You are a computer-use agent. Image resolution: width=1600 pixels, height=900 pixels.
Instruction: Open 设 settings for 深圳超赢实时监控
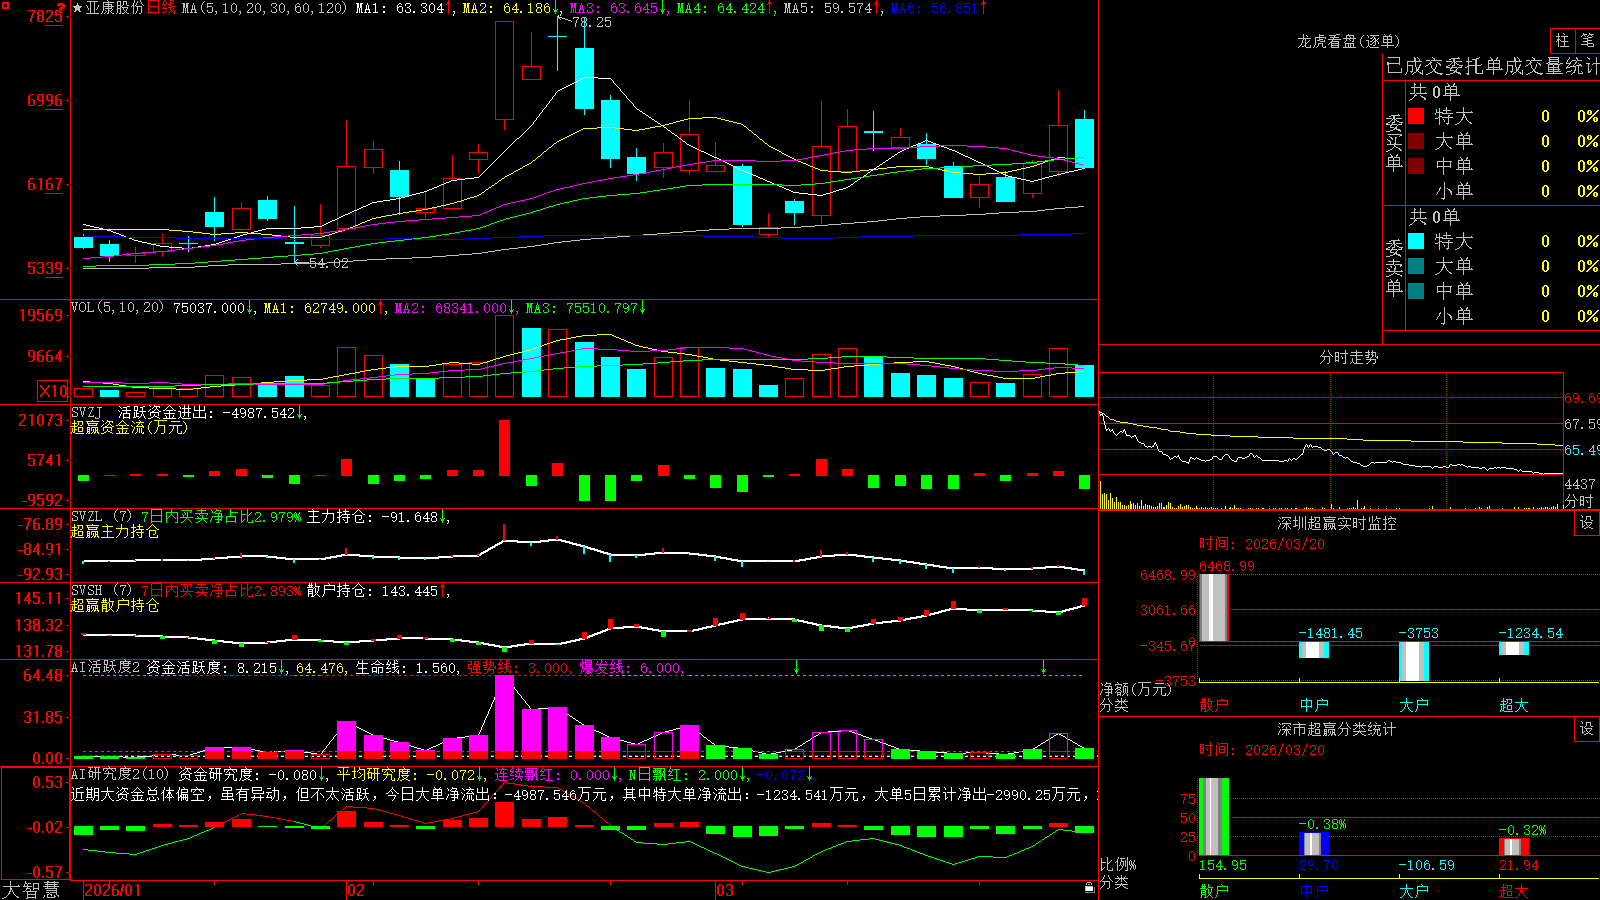pyautogui.click(x=1587, y=523)
